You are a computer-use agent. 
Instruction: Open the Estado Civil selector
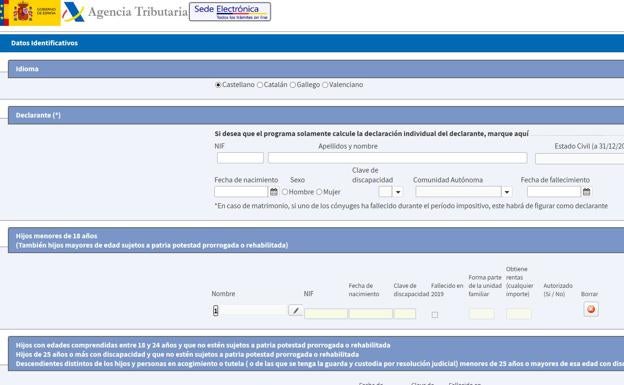coord(579,159)
